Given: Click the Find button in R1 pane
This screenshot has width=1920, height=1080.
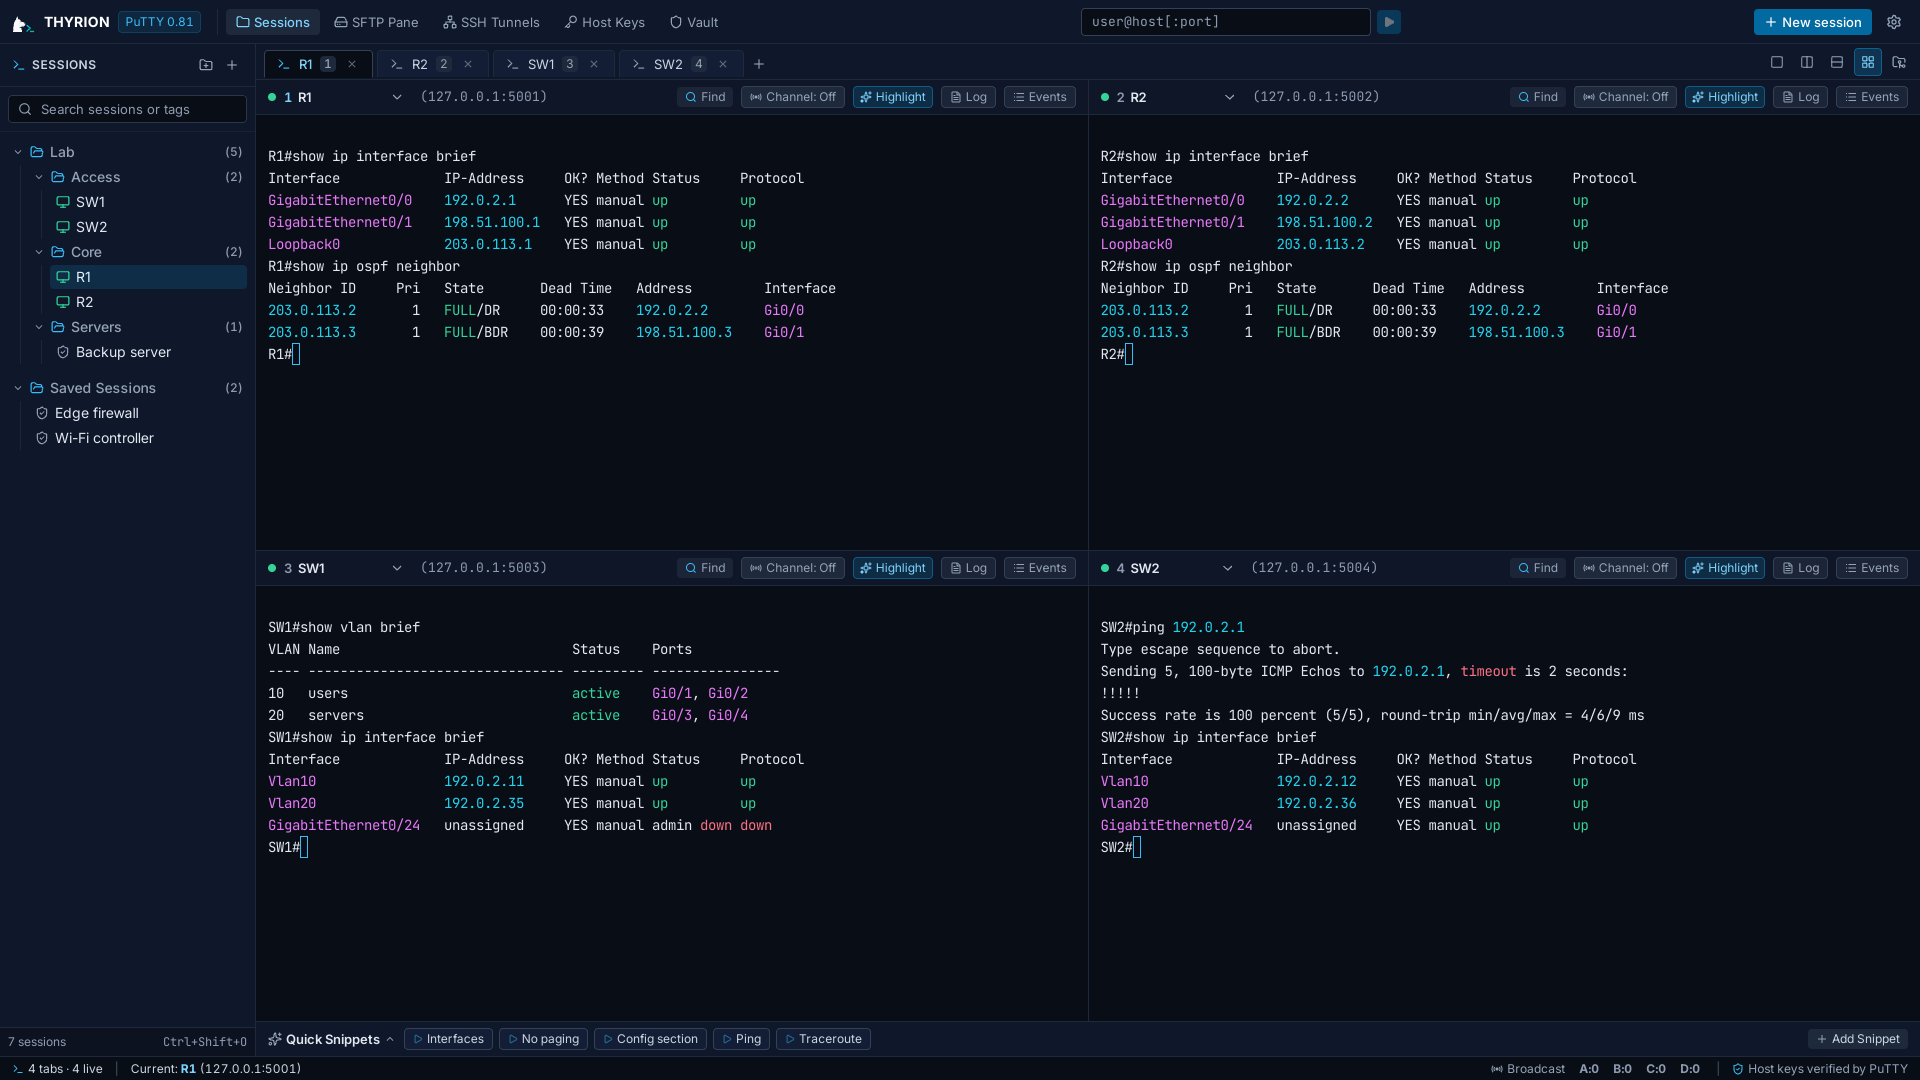Looking at the screenshot, I should [x=705, y=97].
